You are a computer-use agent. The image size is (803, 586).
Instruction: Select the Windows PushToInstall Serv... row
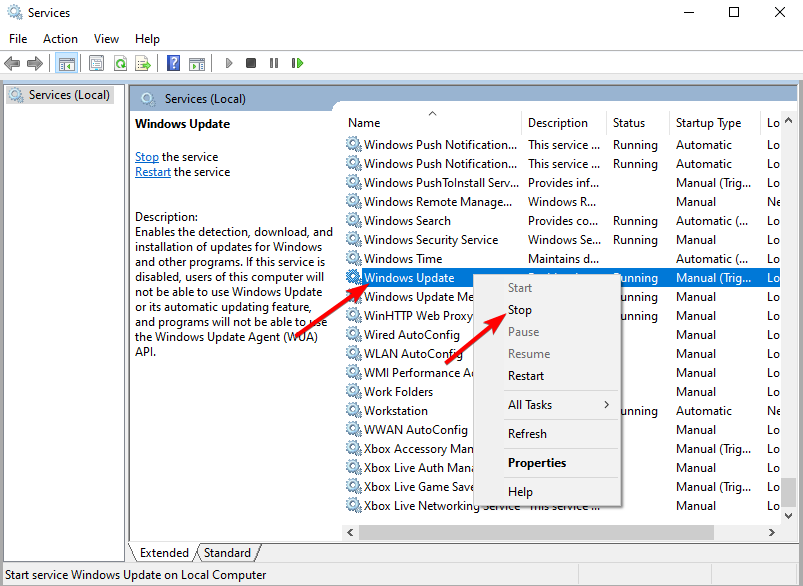[562, 183]
